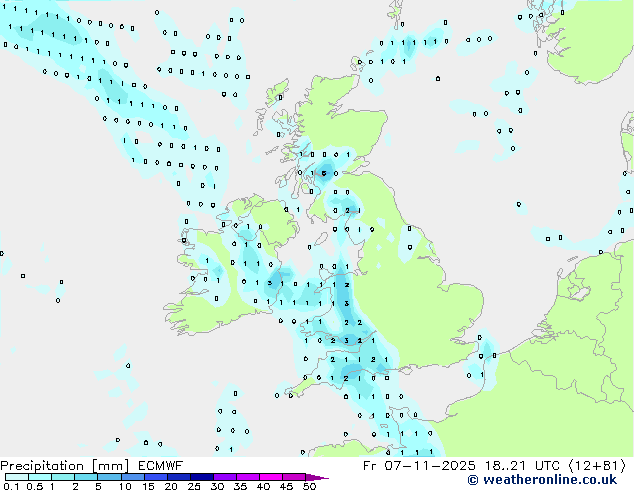Click the weatheronline.co.uk copyright link
Screen dimensions: 634x490
pos(542,480)
